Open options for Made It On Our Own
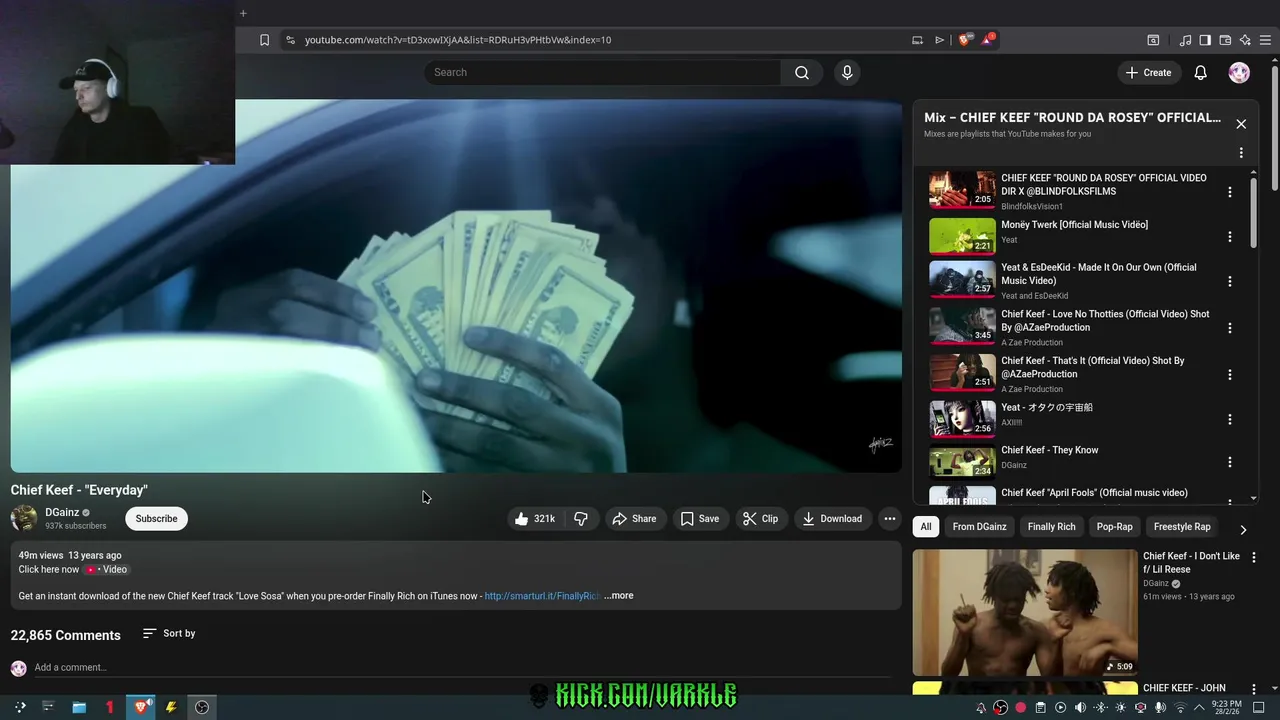The width and height of the screenshot is (1280, 720). coord(1230,281)
